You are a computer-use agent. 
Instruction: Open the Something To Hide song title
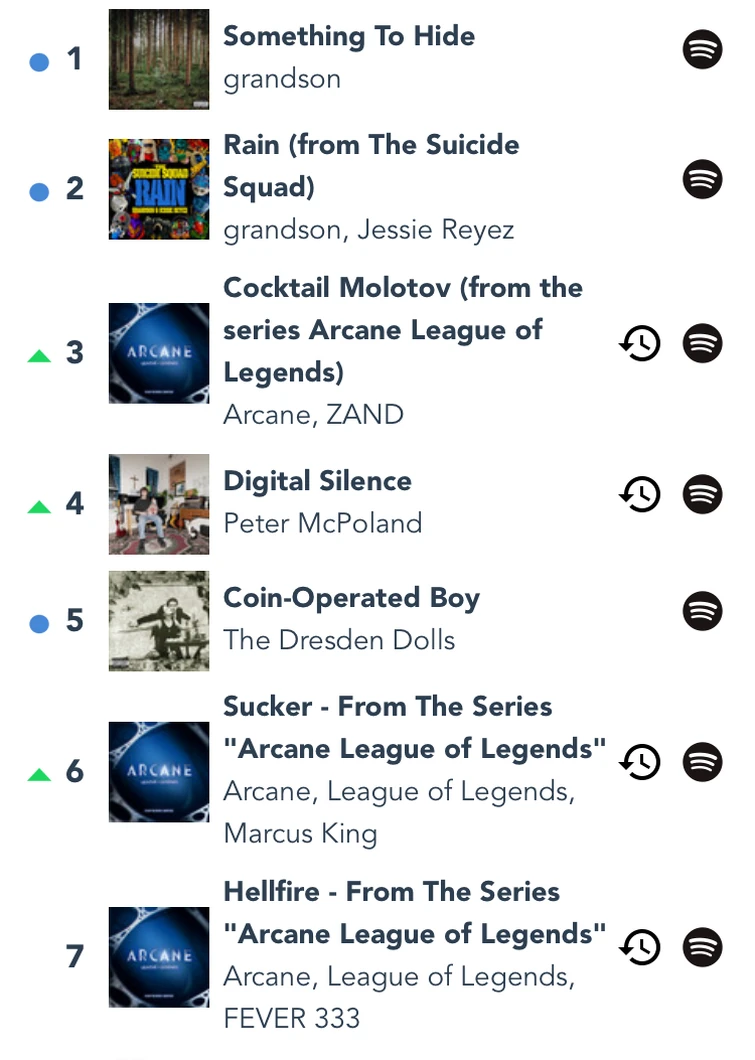coord(349,36)
